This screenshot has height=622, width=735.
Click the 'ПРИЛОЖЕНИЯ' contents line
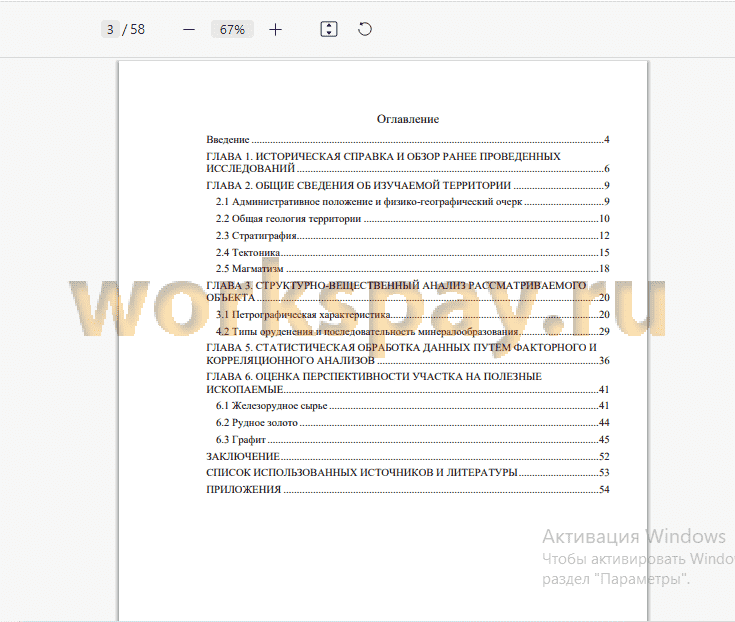[408, 490]
